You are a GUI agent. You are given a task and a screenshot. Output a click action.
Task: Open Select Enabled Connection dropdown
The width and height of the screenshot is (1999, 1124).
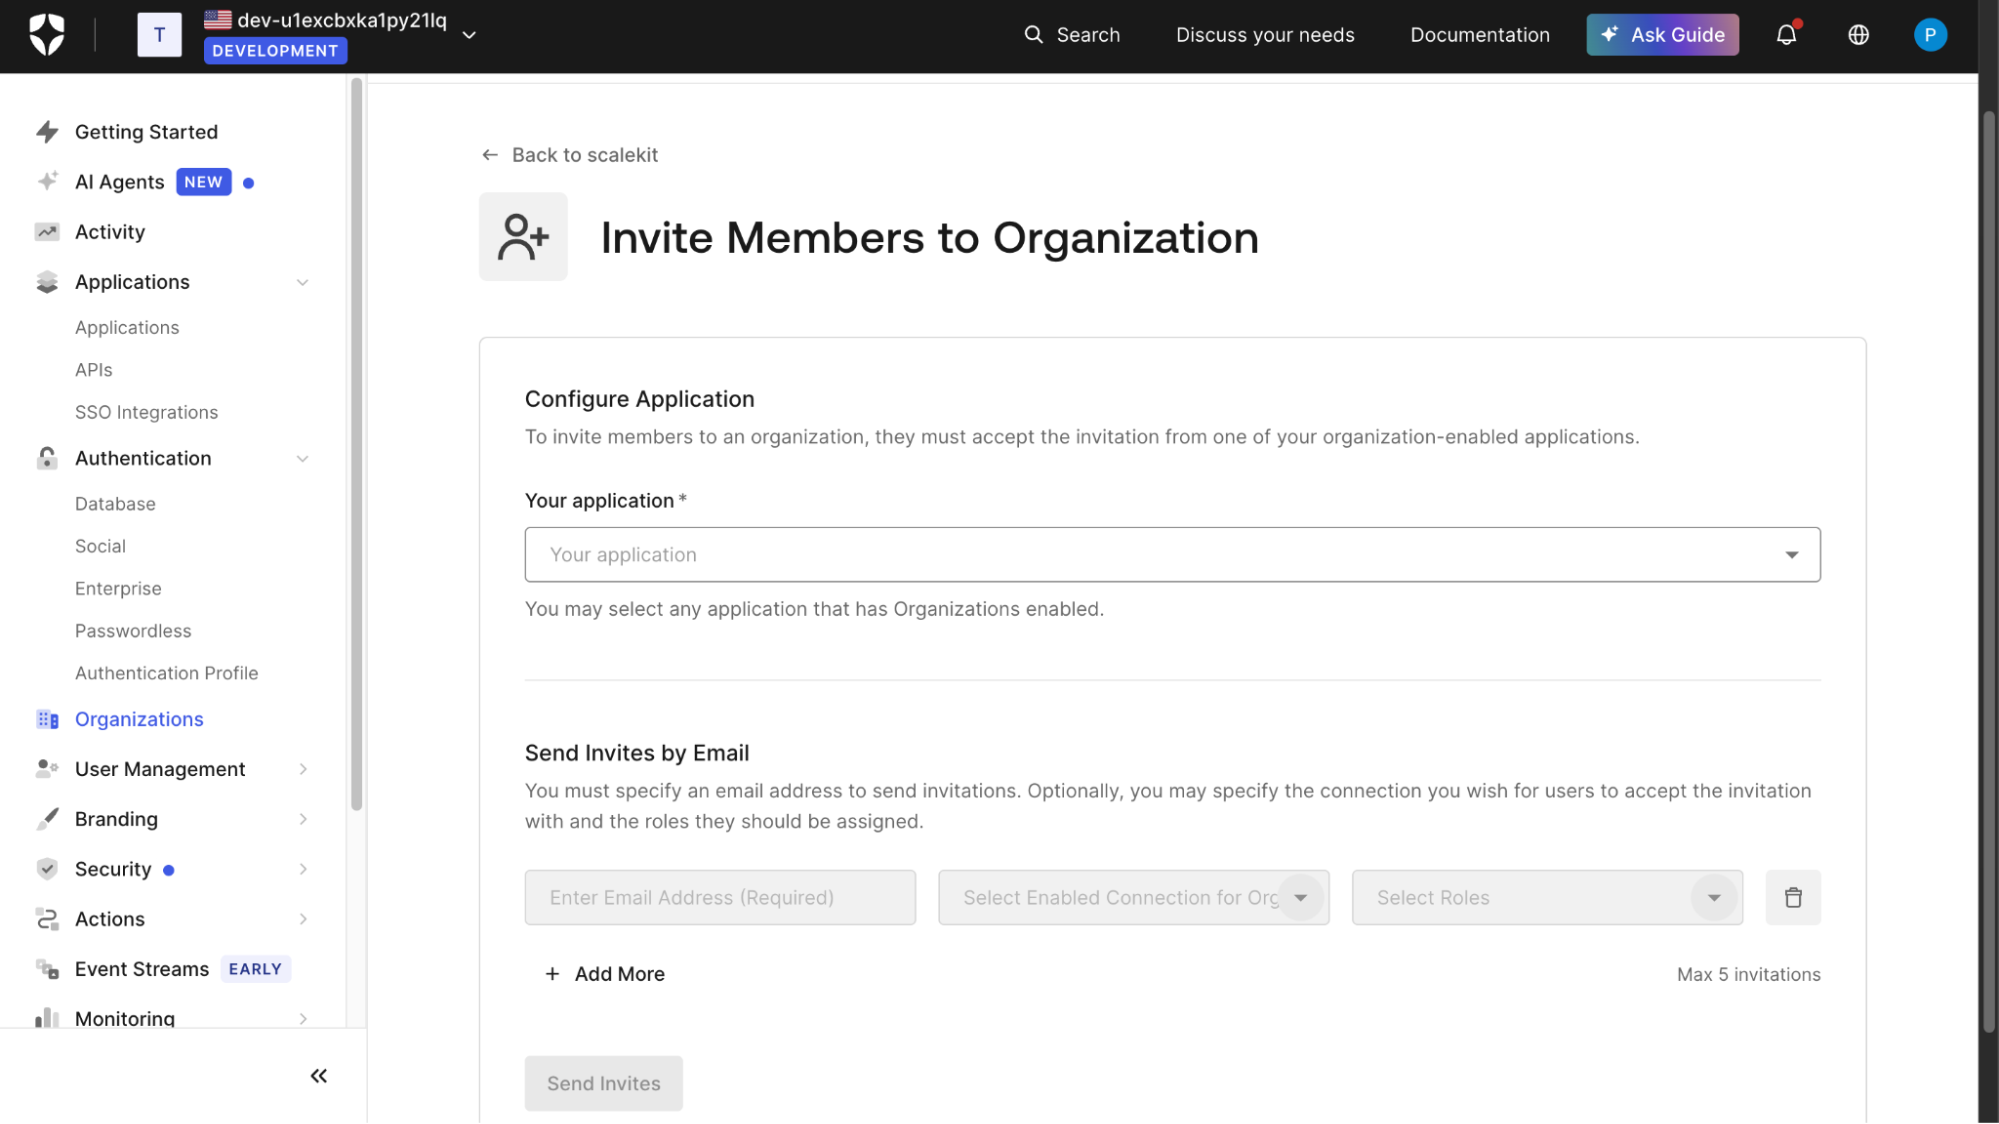[1133, 897]
